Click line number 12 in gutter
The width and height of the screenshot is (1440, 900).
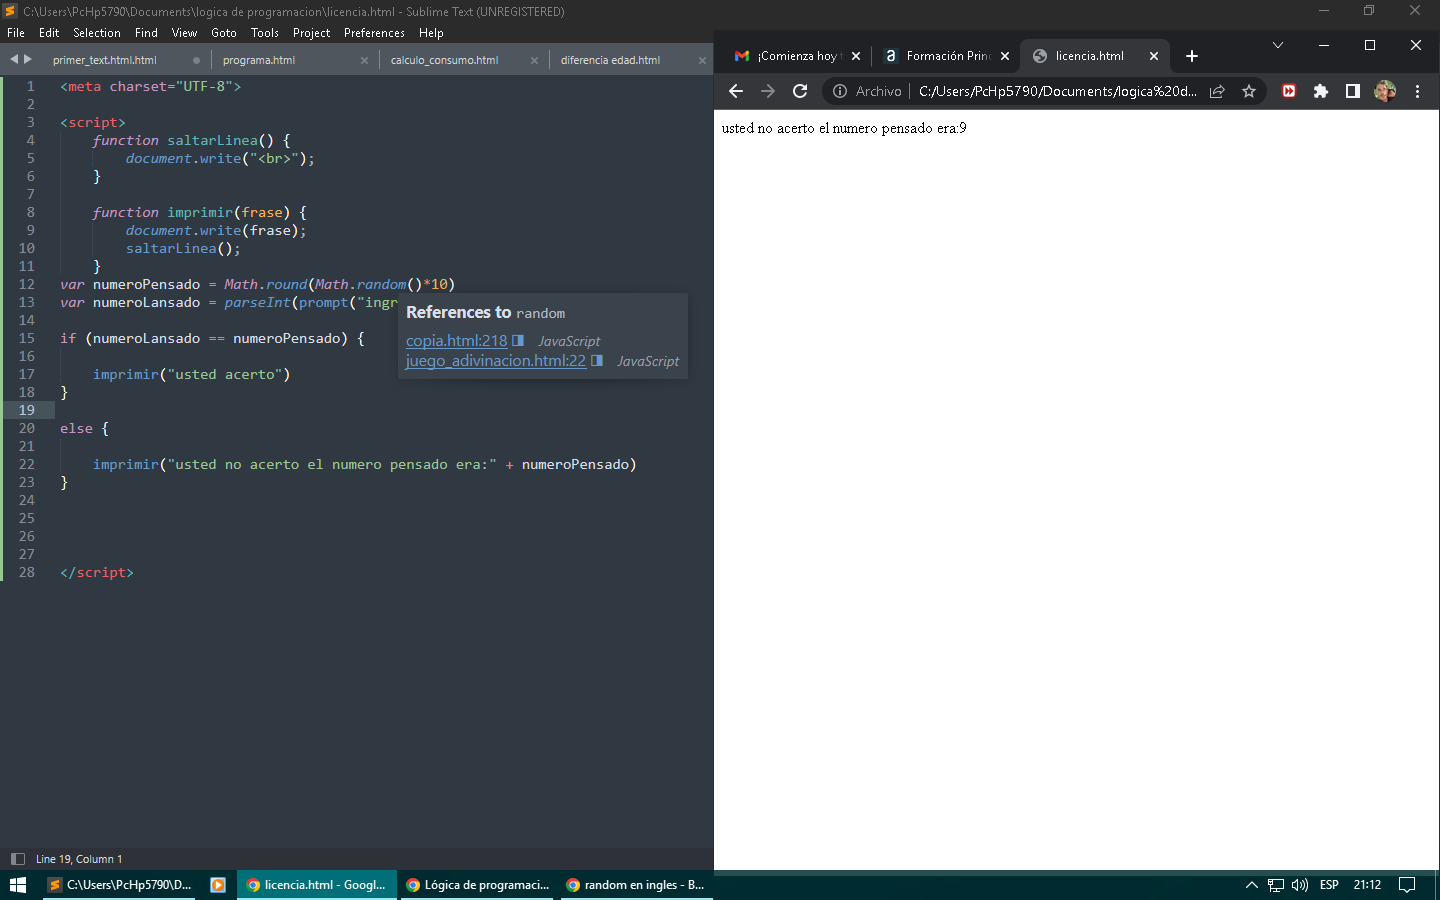(26, 284)
